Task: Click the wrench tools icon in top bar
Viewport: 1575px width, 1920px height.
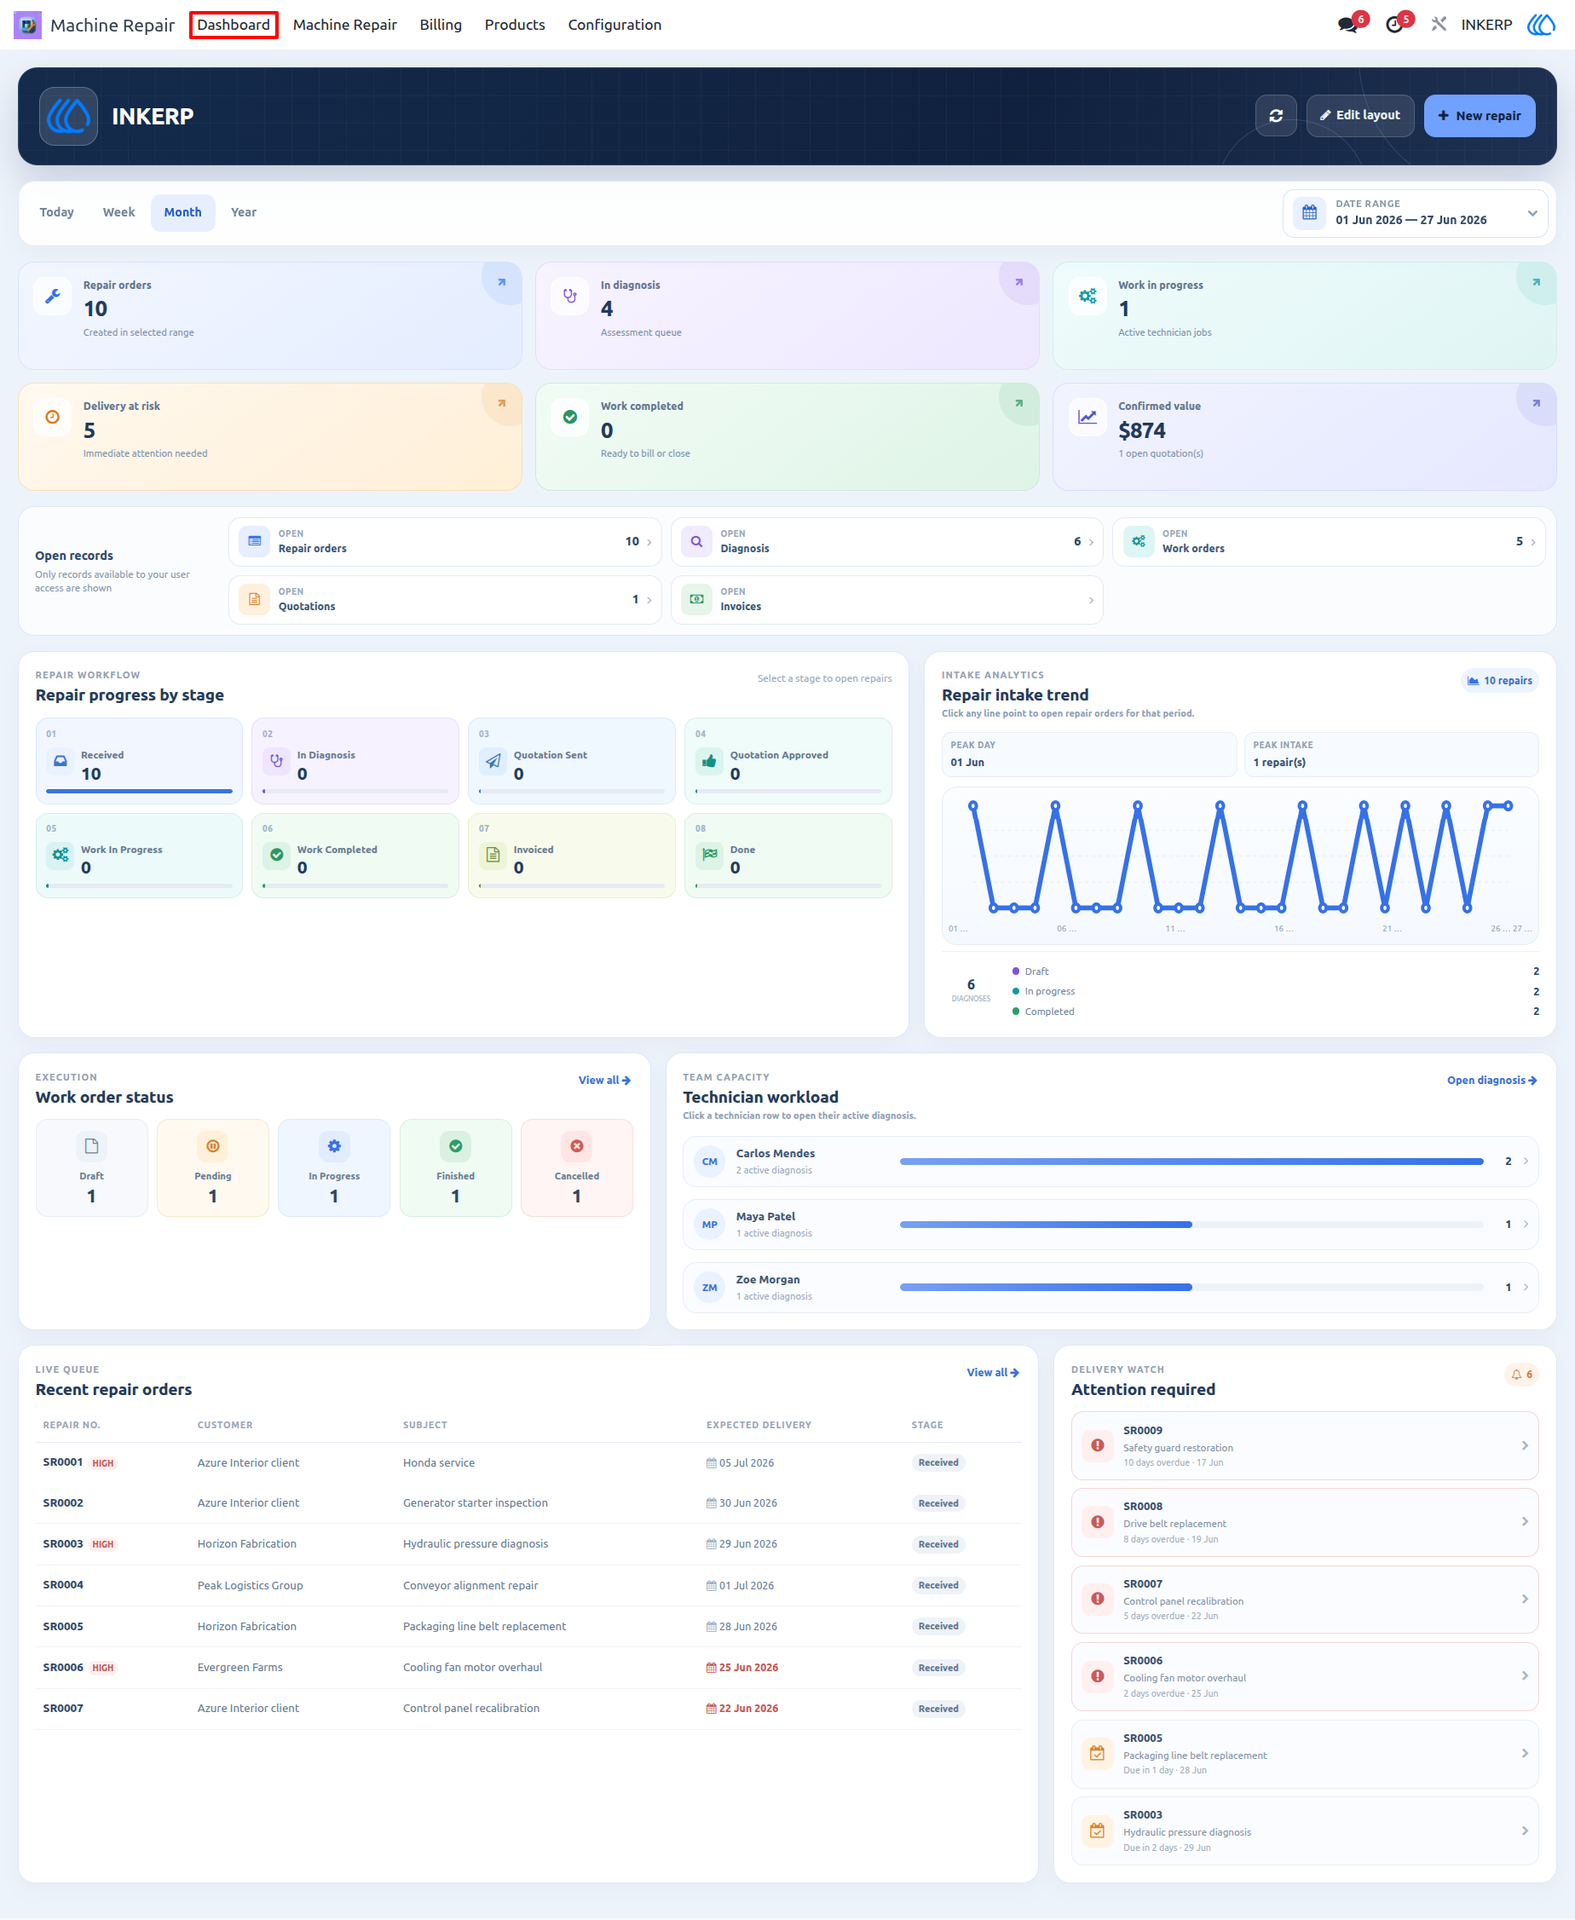Action: click(x=1439, y=25)
